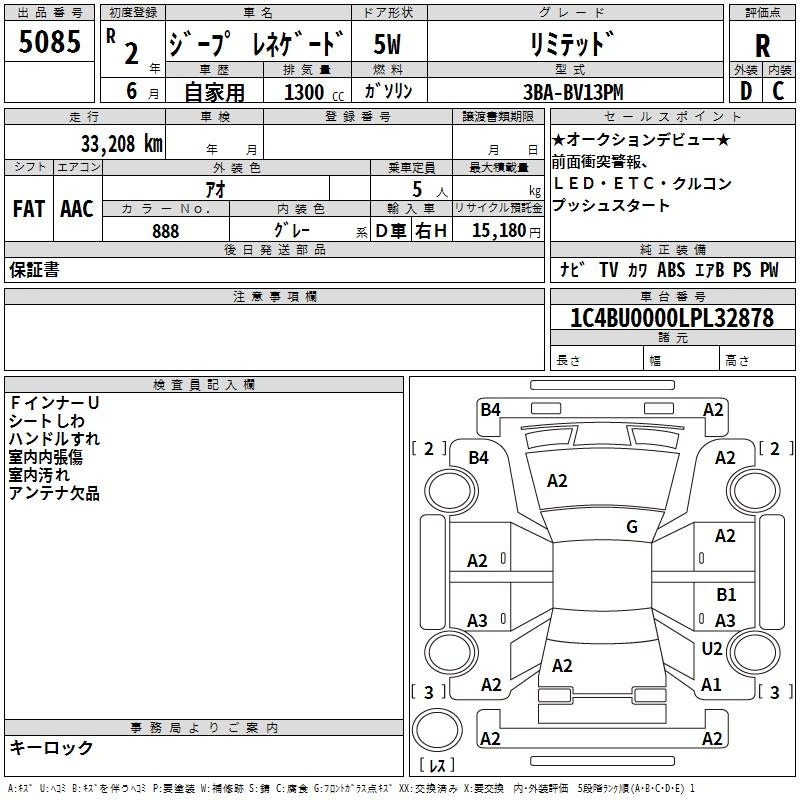The height and width of the screenshot is (800, 800).
Task: Click the 事務局よりご案内 header
Action: [204, 728]
